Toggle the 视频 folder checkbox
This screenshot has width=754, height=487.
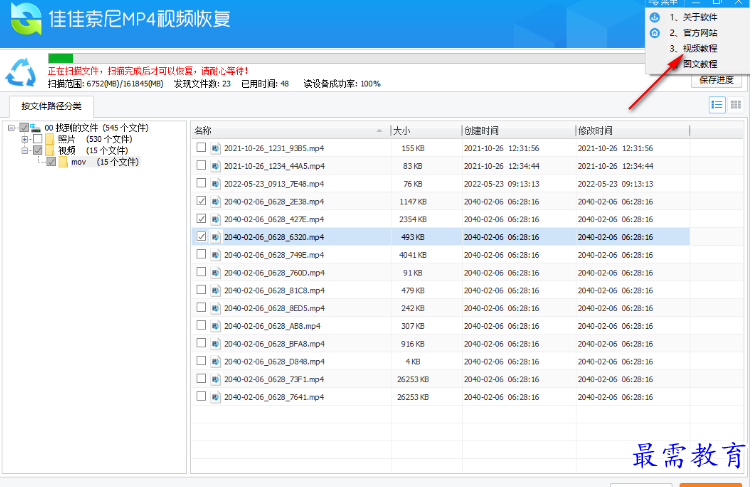[38, 150]
